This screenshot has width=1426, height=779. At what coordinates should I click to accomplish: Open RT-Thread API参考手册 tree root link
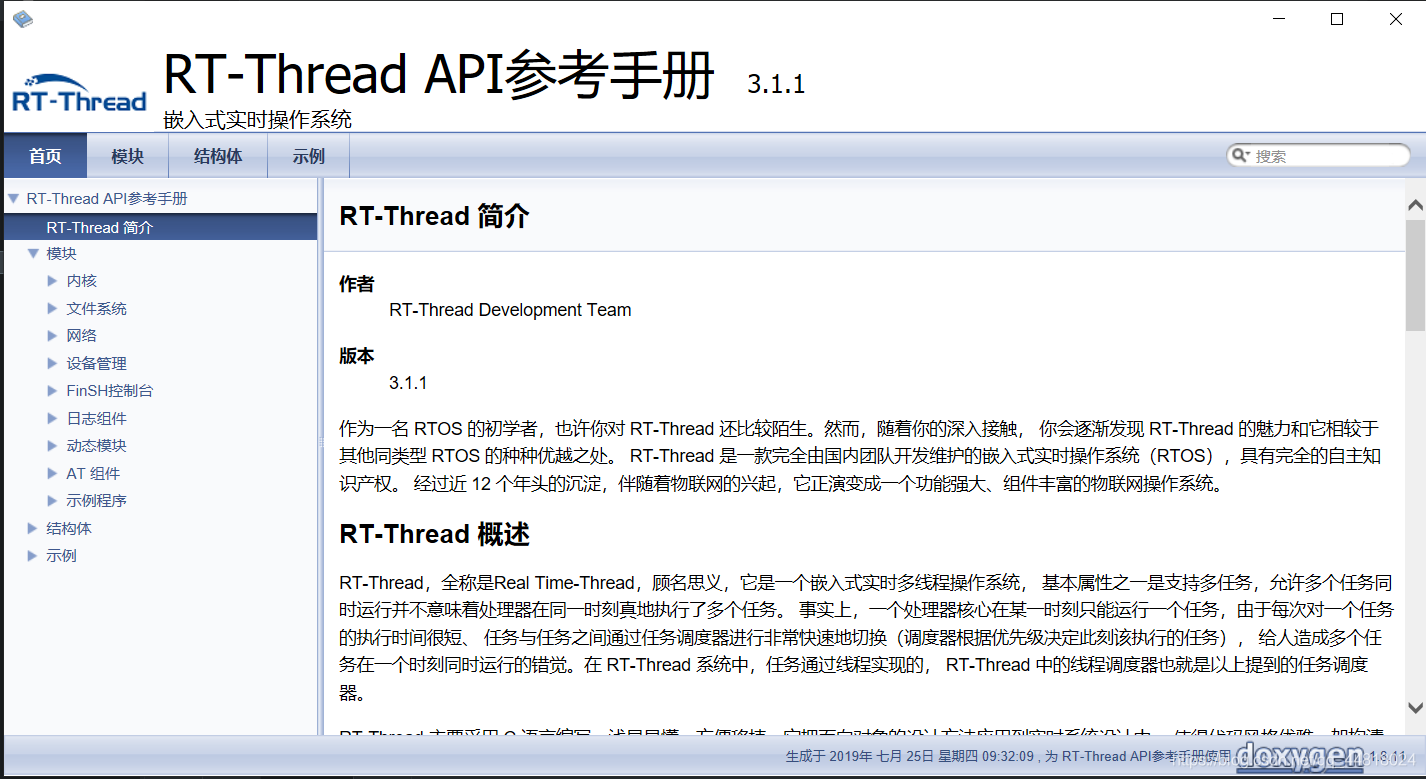107,198
